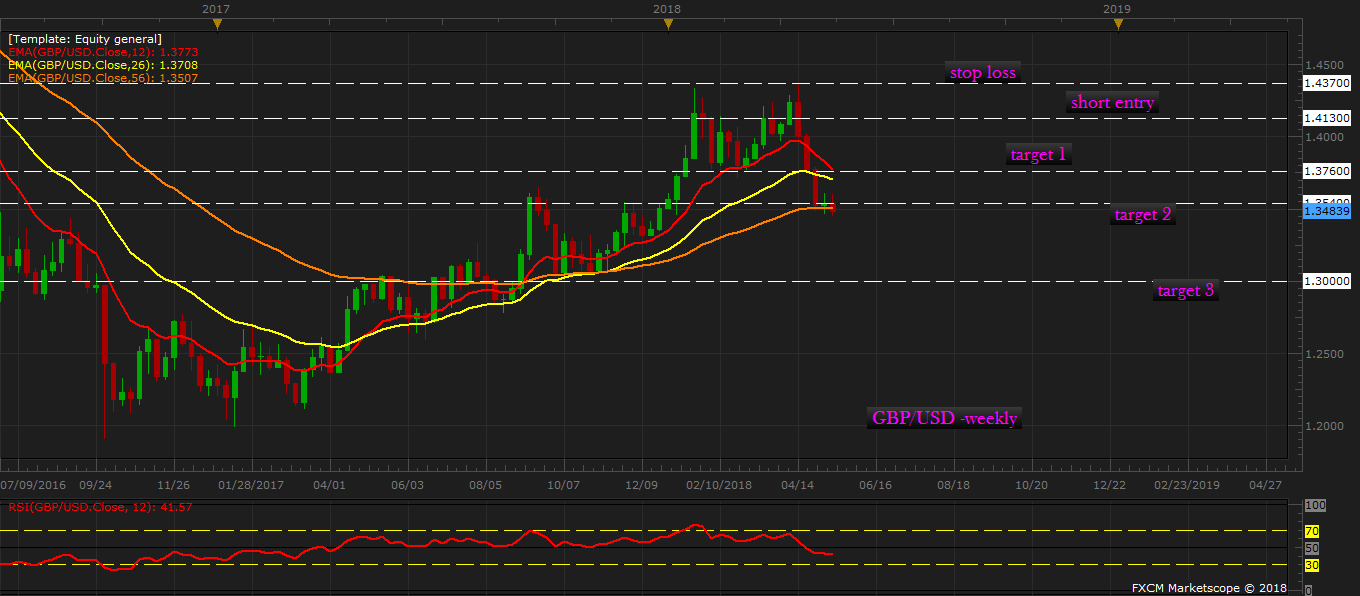Click the 2019 year marker triangle
Screen dimensions: 1360x596
coord(1117,22)
